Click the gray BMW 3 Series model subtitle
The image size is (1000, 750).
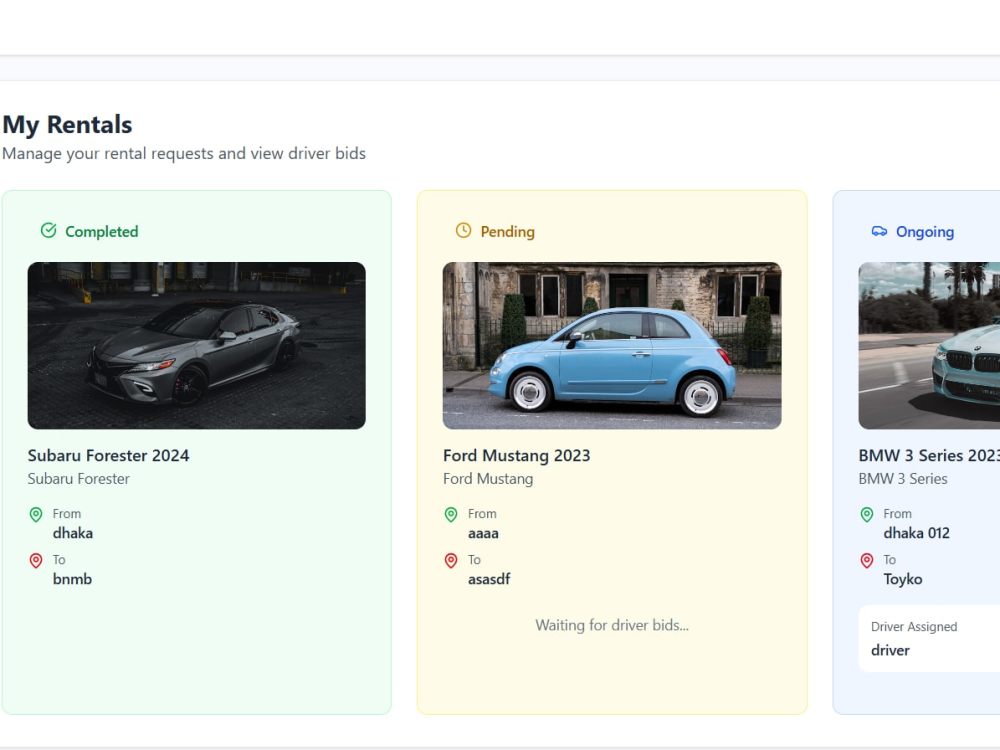(903, 479)
